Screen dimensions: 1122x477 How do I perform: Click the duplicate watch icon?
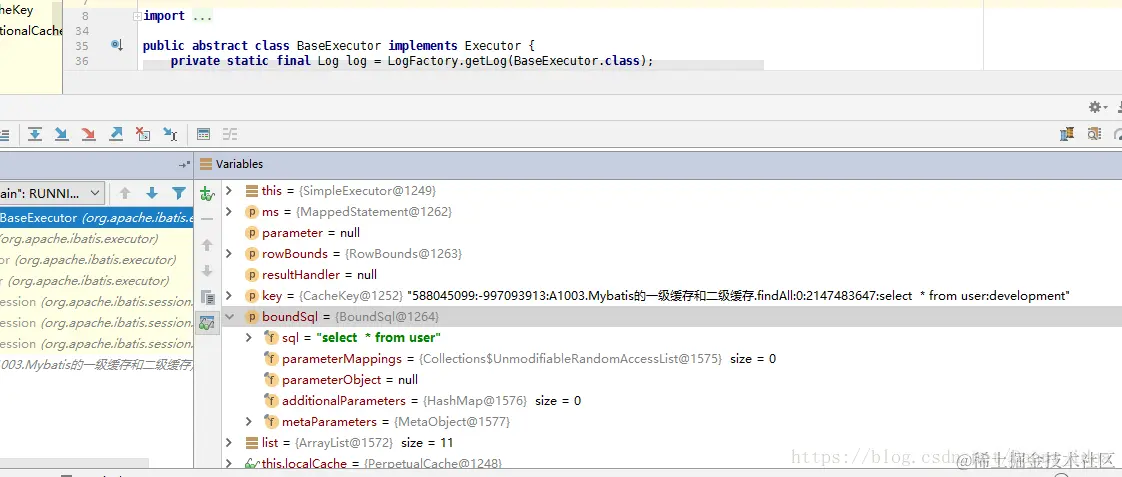[x=207, y=297]
